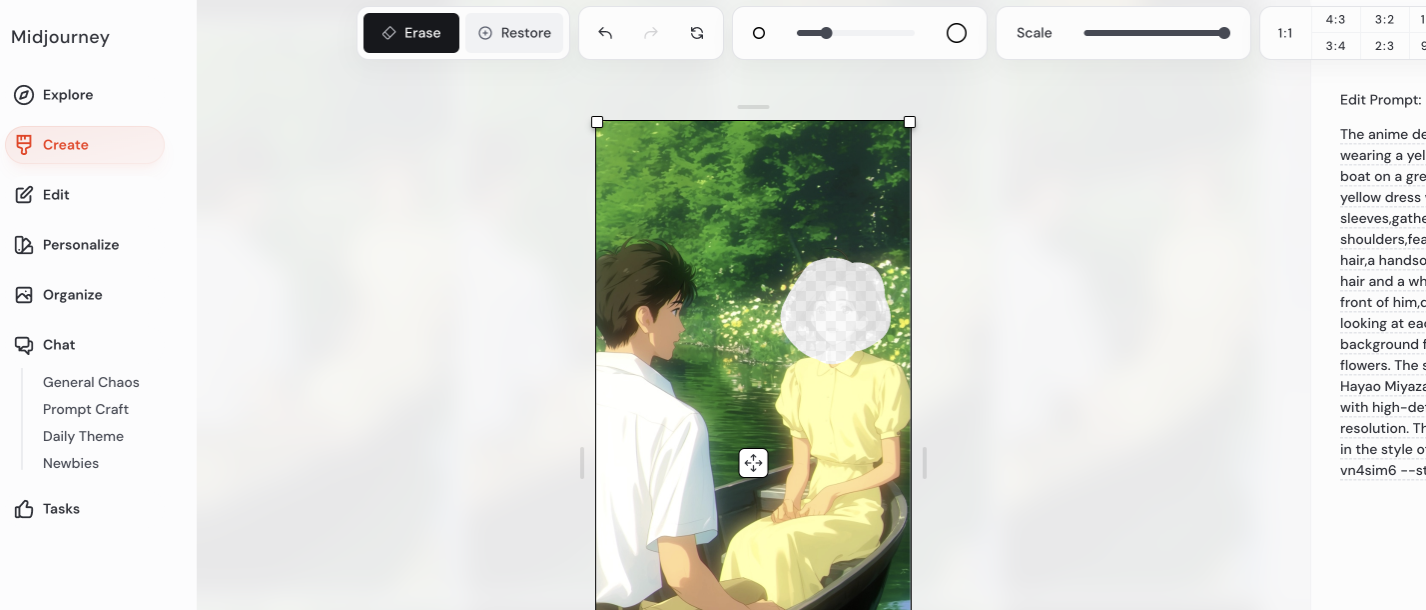The image size is (1426, 610).
Task: Click the erased checkered area on image
Action: pyautogui.click(x=835, y=310)
